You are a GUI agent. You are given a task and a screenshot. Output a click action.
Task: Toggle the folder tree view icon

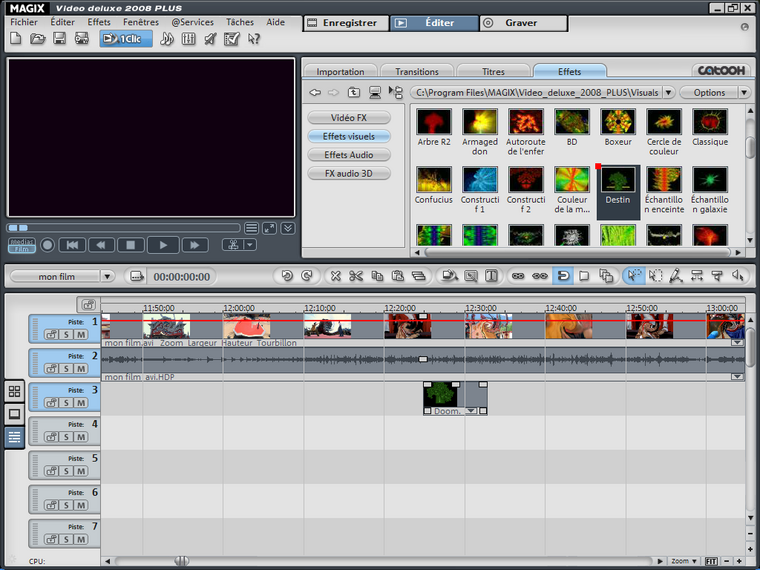click(x=396, y=92)
